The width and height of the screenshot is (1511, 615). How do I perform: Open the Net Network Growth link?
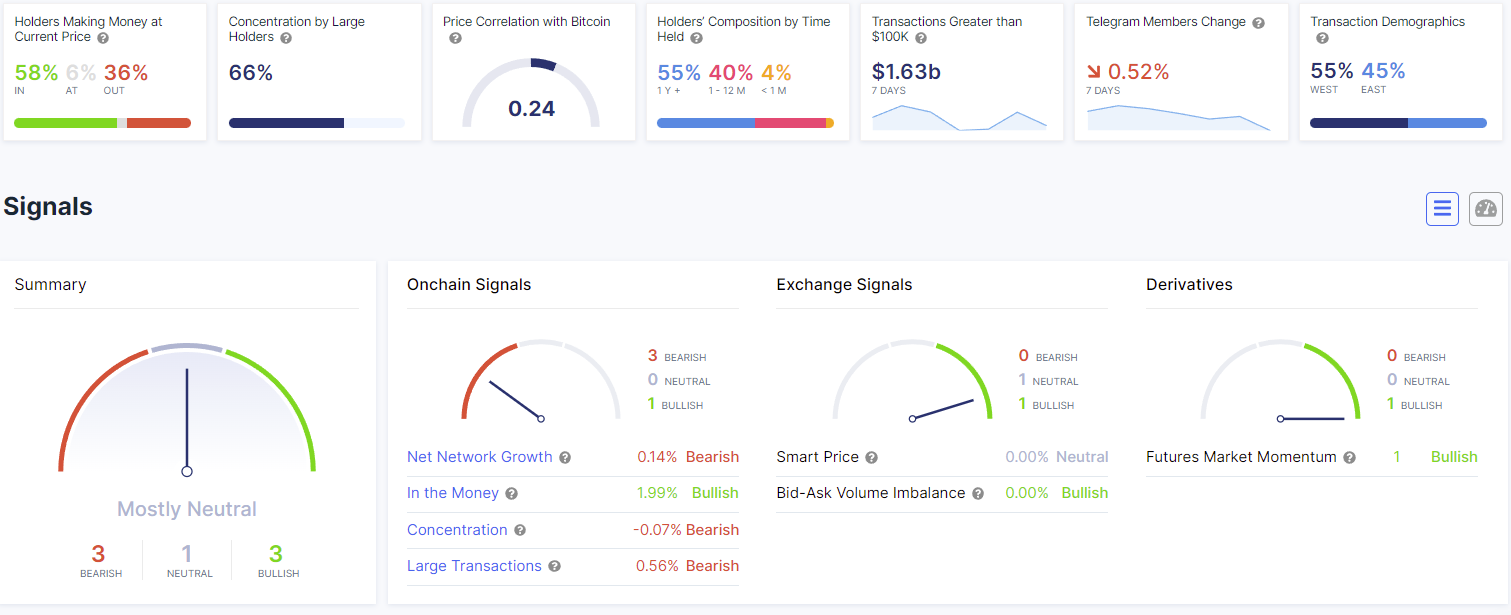(x=479, y=457)
